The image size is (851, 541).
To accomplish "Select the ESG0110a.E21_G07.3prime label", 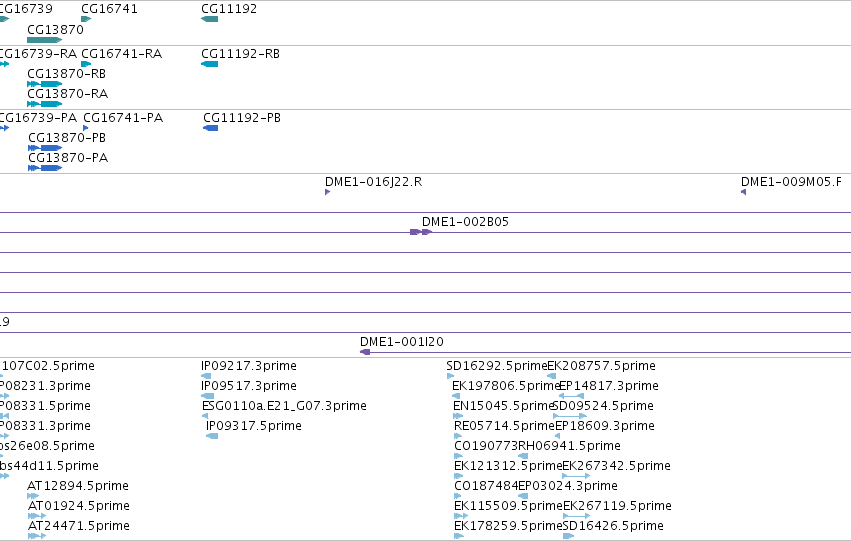I will 284,406.
